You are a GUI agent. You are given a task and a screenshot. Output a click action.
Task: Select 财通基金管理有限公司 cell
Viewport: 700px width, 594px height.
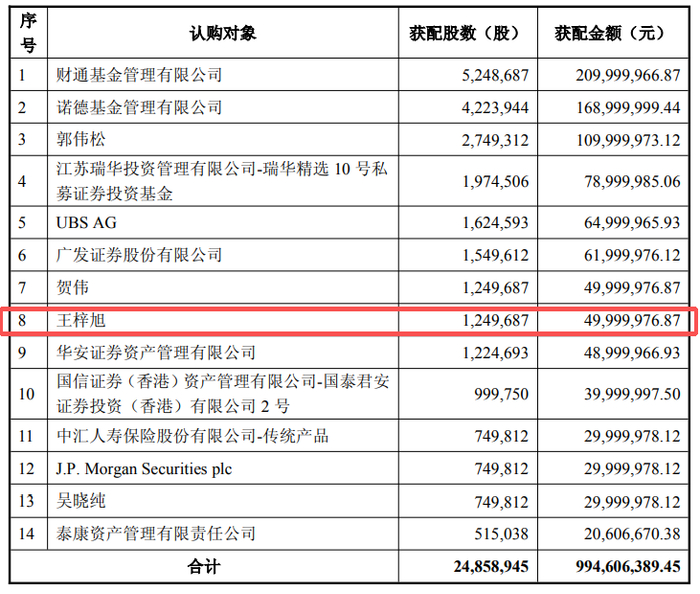[139, 75]
